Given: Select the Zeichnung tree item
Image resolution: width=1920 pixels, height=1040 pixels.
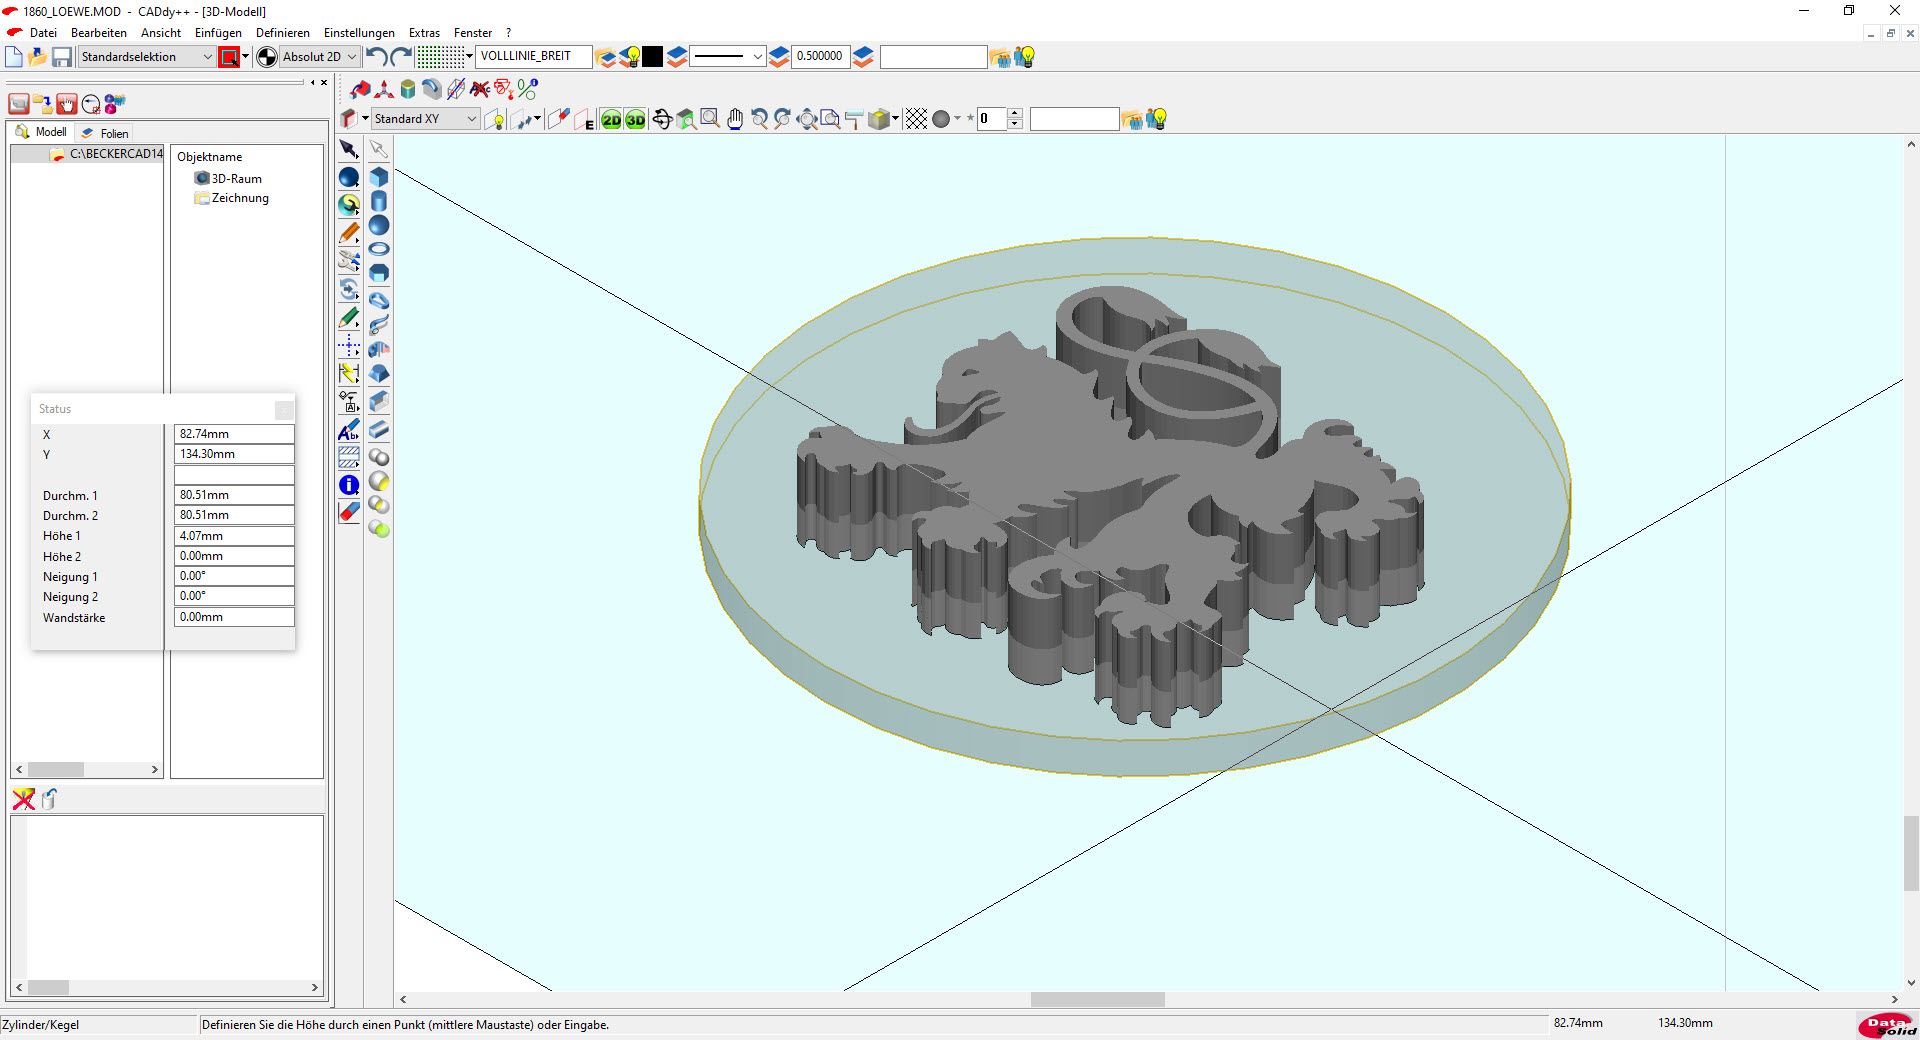Looking at the screenshot, I should [232, 198].
